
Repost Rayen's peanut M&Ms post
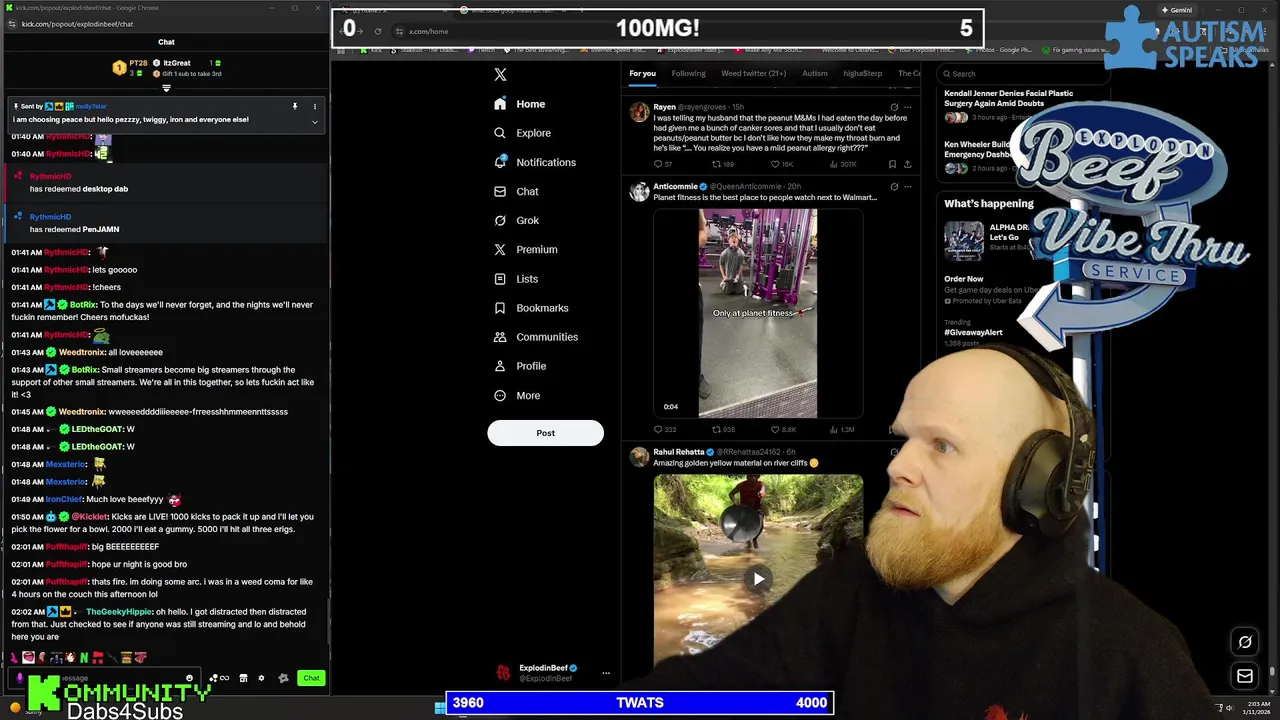722,164
